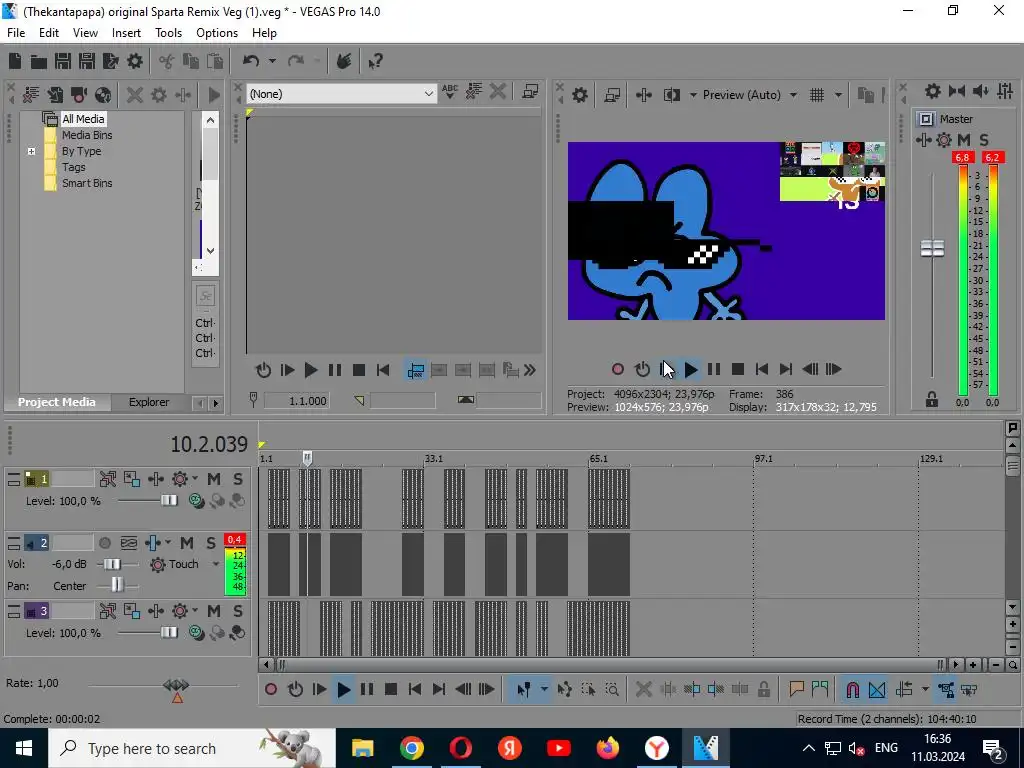Toggle Split Screen View in preview
1024x768 pixels.
click(672, 95)
